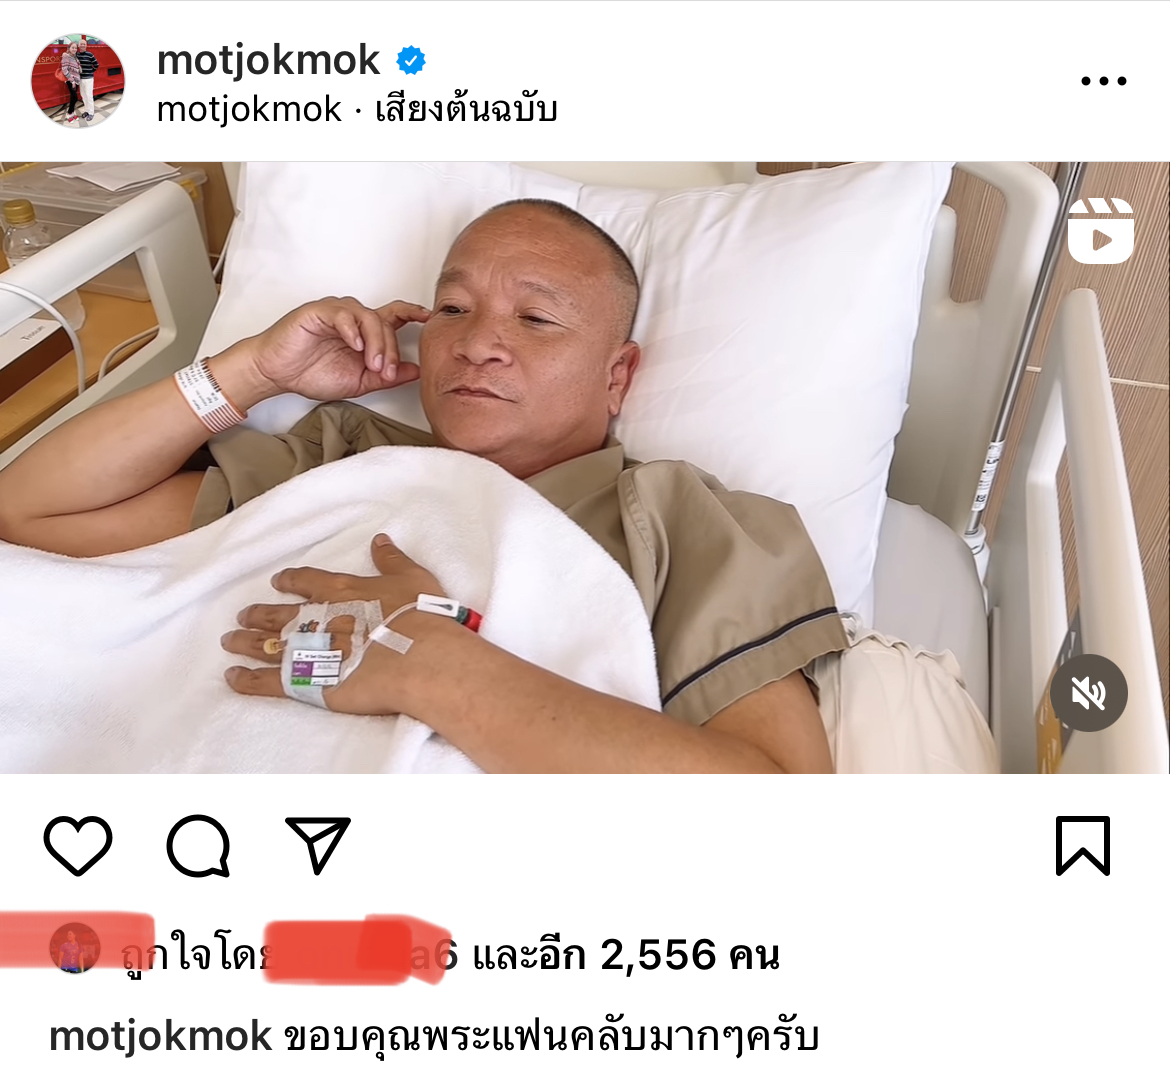
Task: Open the motjokmok profile picture
Action: pos(78,81)
